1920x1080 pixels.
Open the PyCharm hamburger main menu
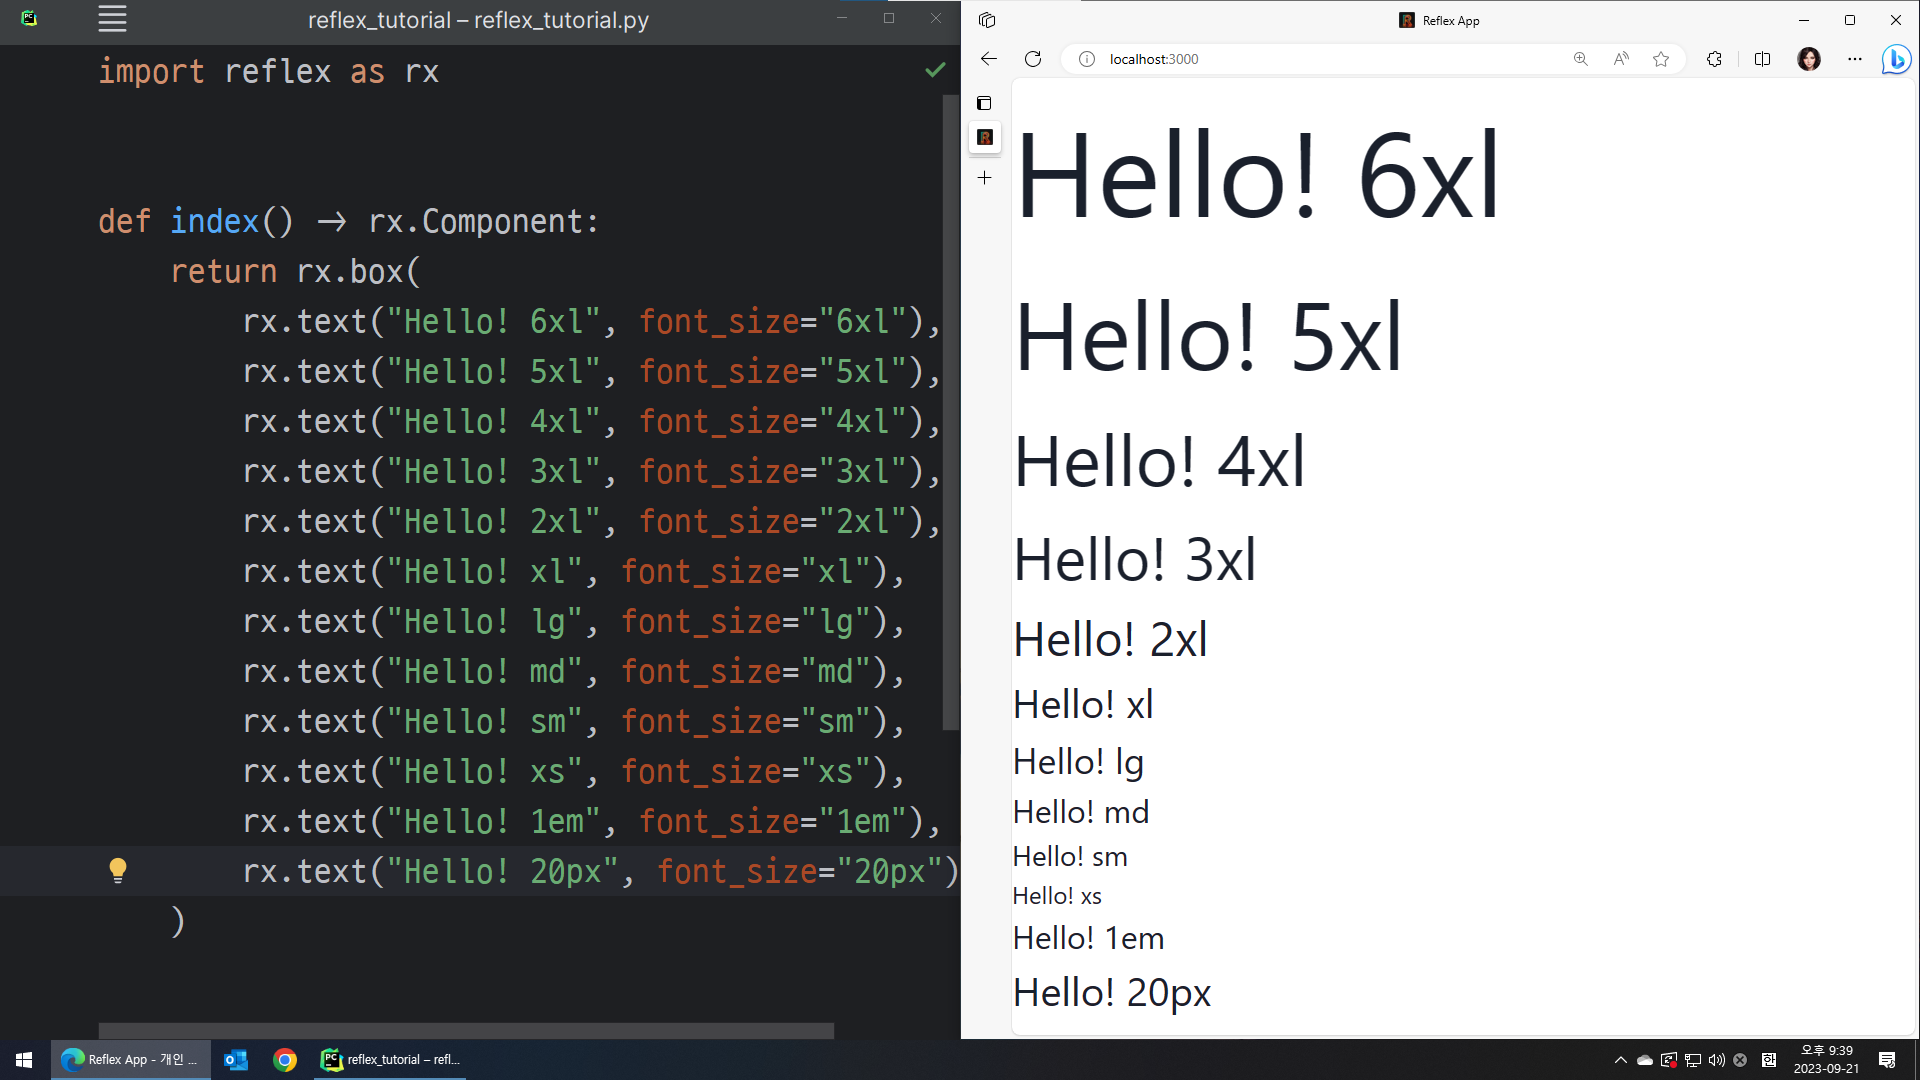tap(112, 19)
